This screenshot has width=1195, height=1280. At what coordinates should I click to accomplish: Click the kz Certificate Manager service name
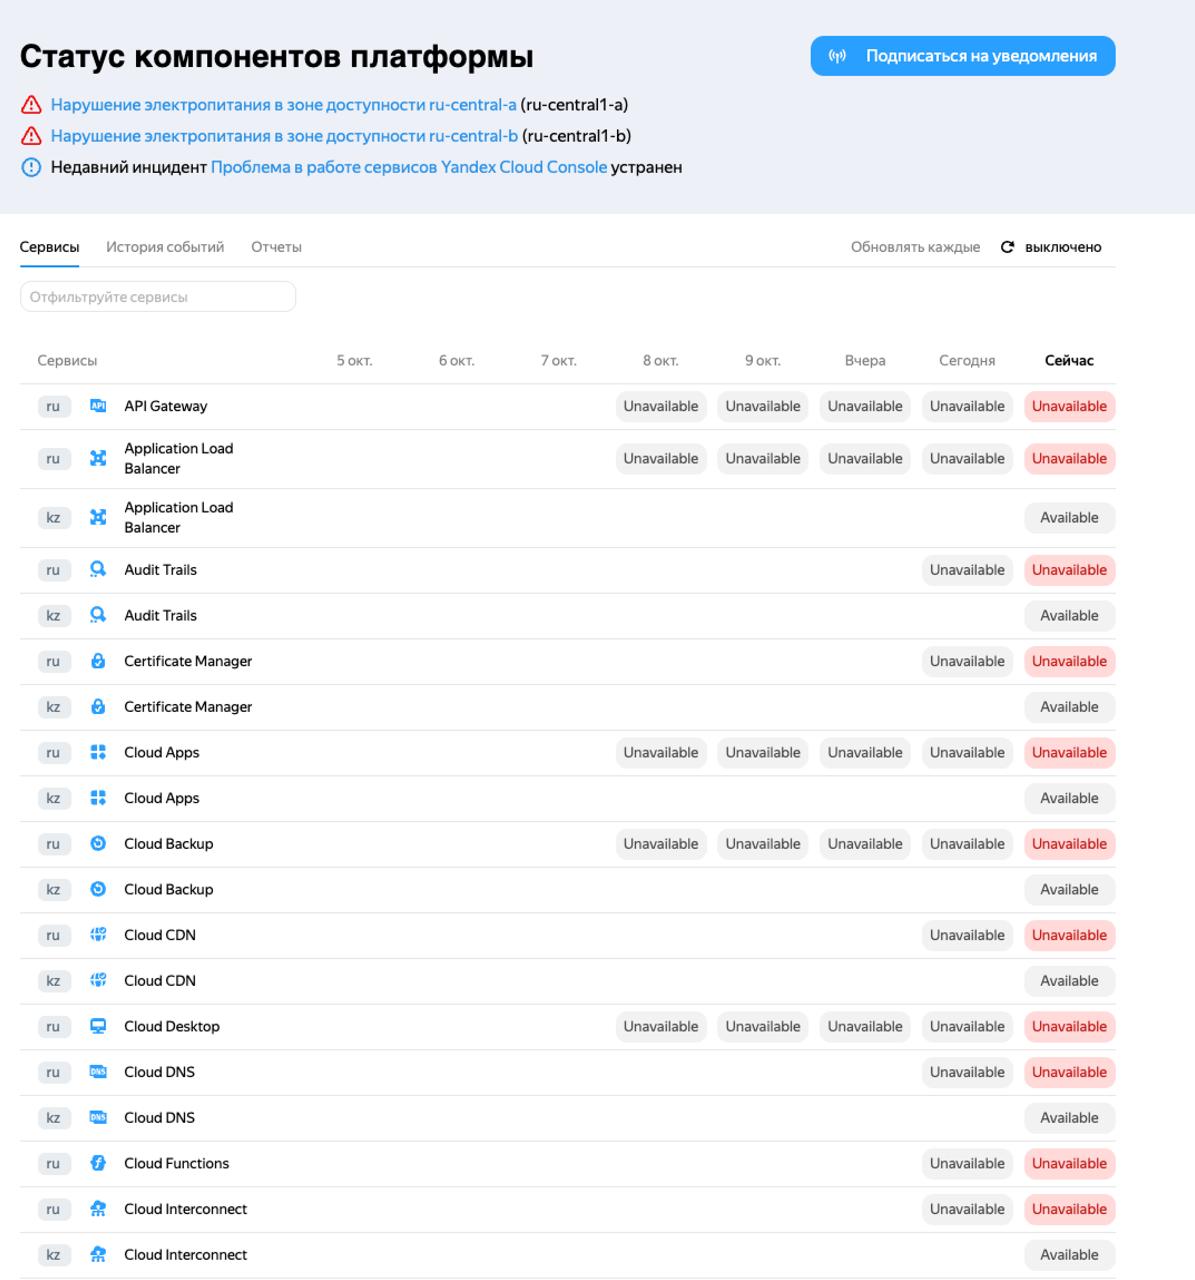point(188,707)
